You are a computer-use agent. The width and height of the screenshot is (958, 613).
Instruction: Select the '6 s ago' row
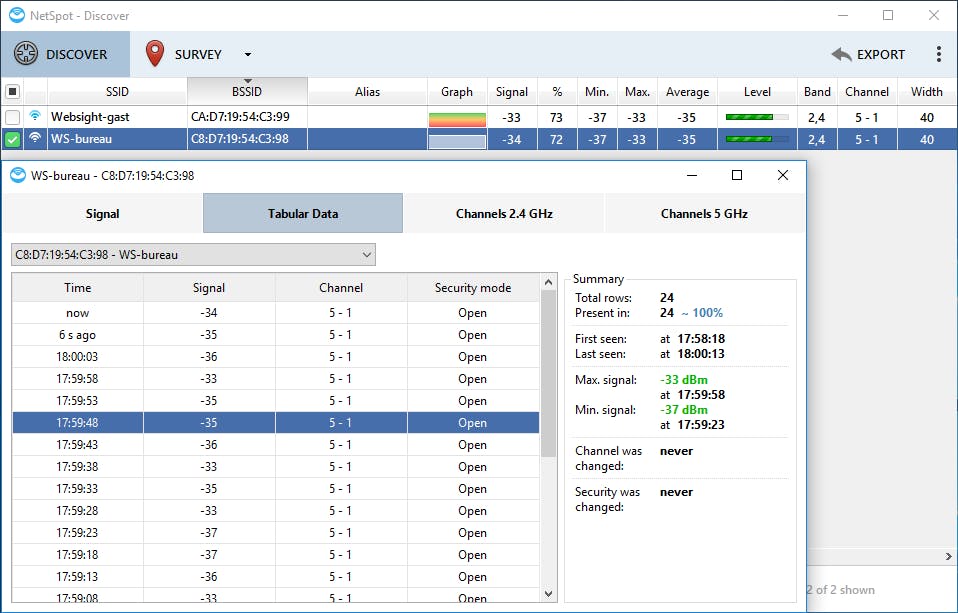click(276, 334)
